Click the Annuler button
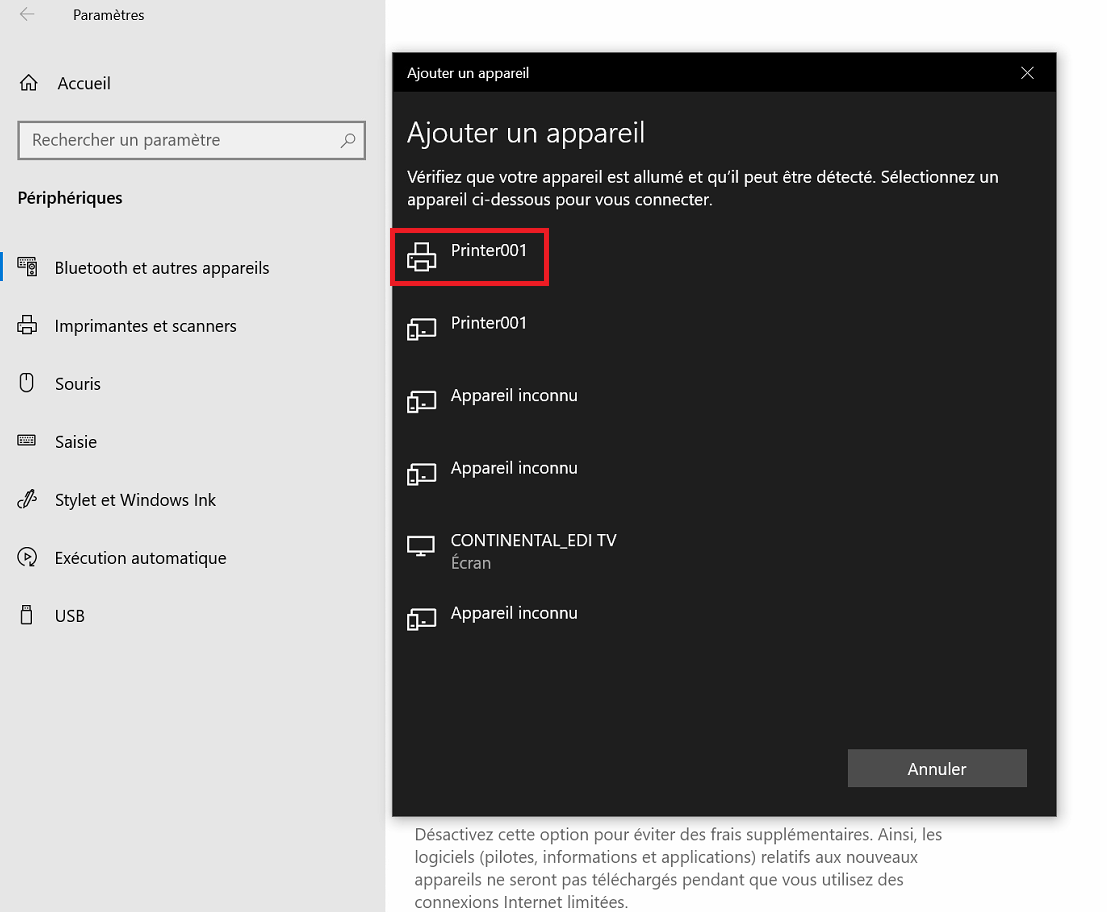The image size is (1107, 912). click(x=937, y=768)
